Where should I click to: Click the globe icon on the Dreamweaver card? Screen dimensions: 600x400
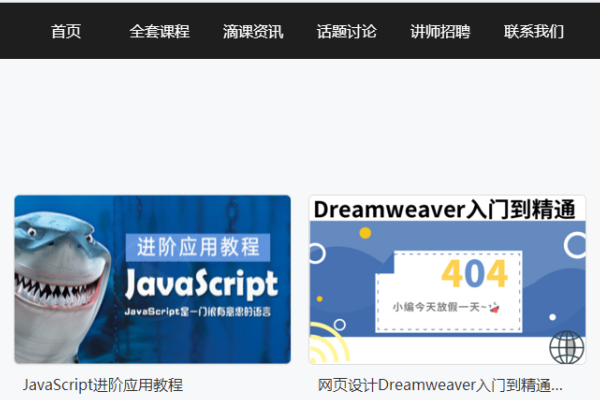pyautogui.click(x=567, y=347)
